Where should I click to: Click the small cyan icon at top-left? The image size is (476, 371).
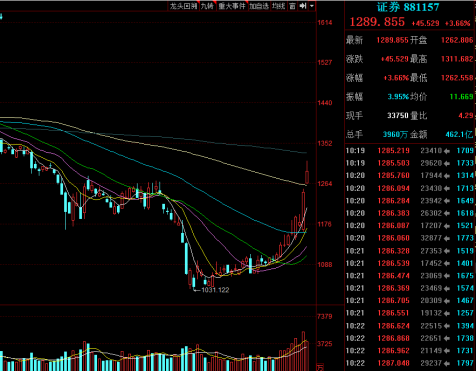point(1,16)
